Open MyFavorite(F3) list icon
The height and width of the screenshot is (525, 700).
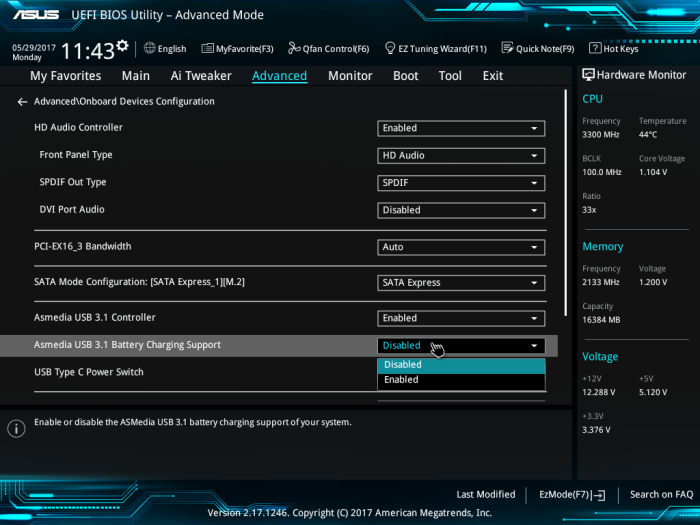click(x=207, y=48)
